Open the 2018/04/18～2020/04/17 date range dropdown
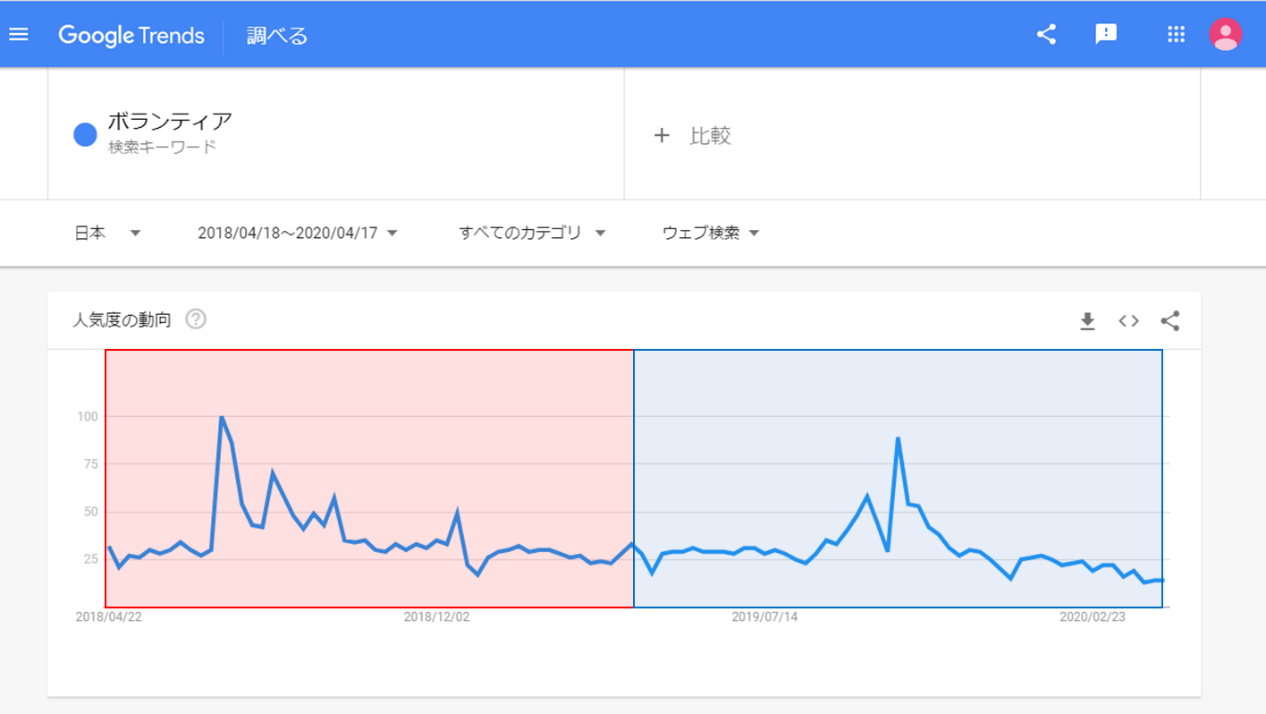The image size is (1266, 714). (x=297, y=233)
